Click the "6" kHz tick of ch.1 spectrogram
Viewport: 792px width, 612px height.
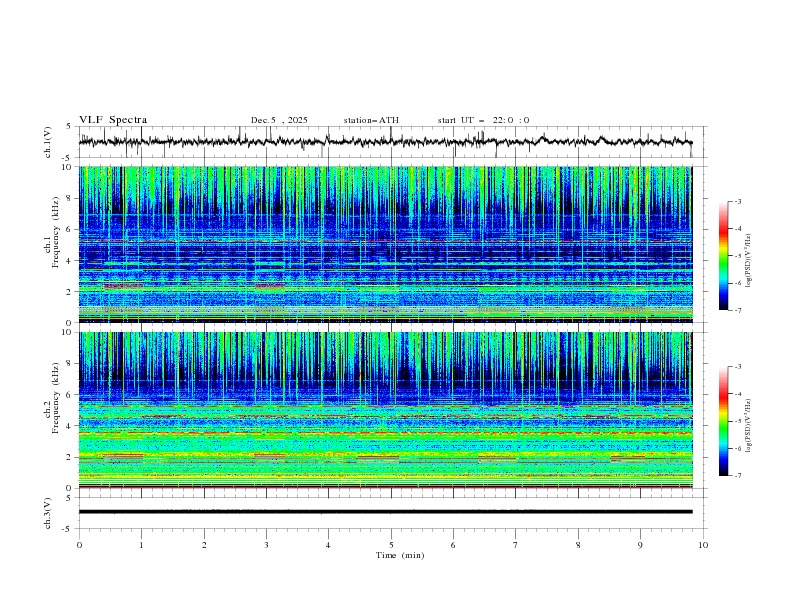[x=71, y=229]
